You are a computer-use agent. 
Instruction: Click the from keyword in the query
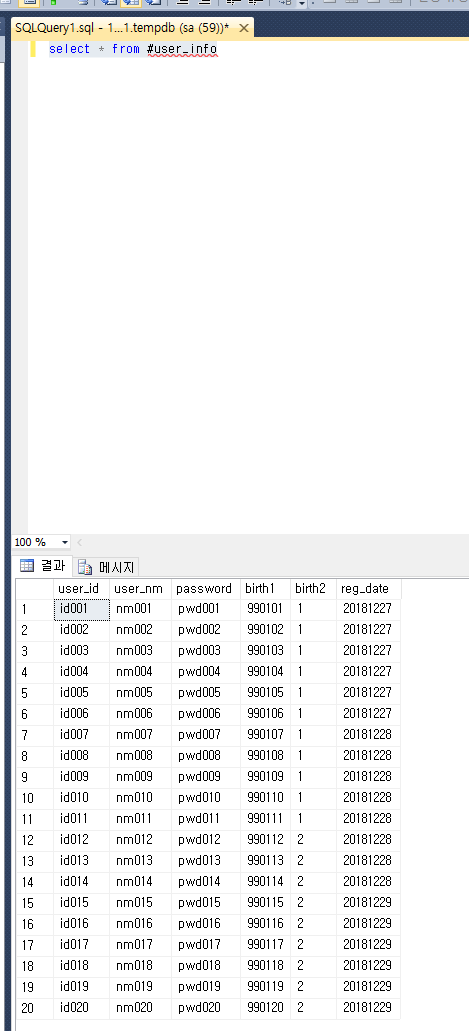click(x=126, y=49)
